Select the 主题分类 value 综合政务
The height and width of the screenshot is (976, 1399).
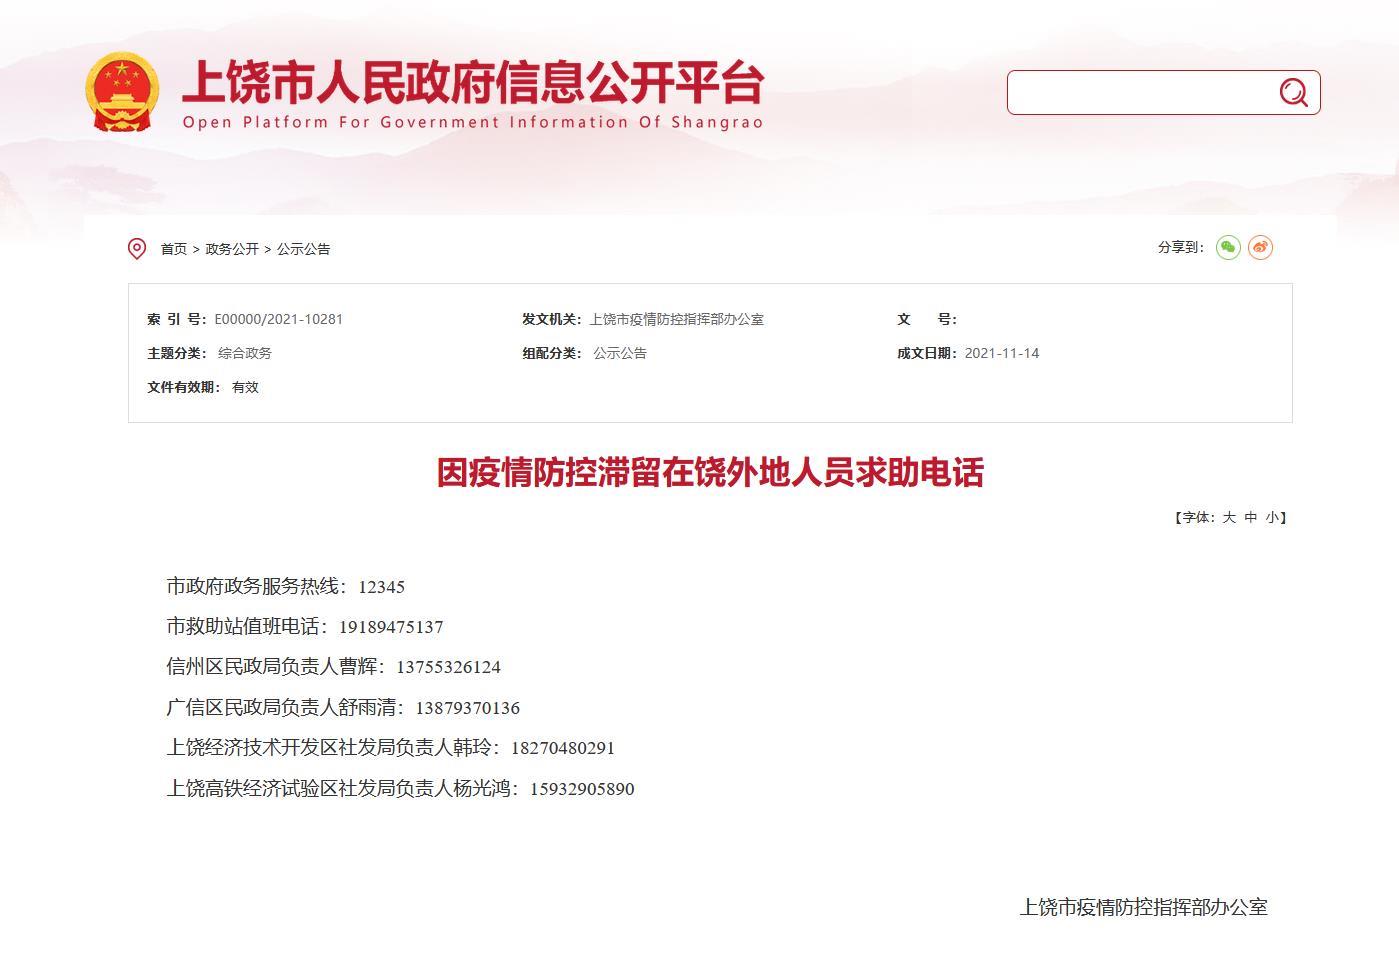pos(246,353)
